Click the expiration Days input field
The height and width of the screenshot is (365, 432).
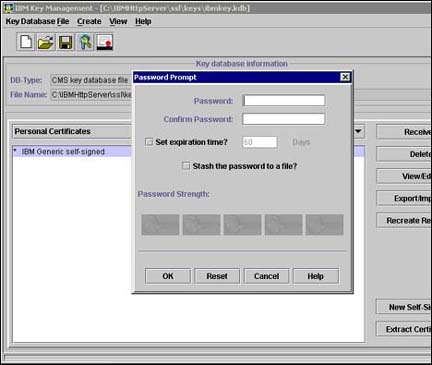pos(260,142)
